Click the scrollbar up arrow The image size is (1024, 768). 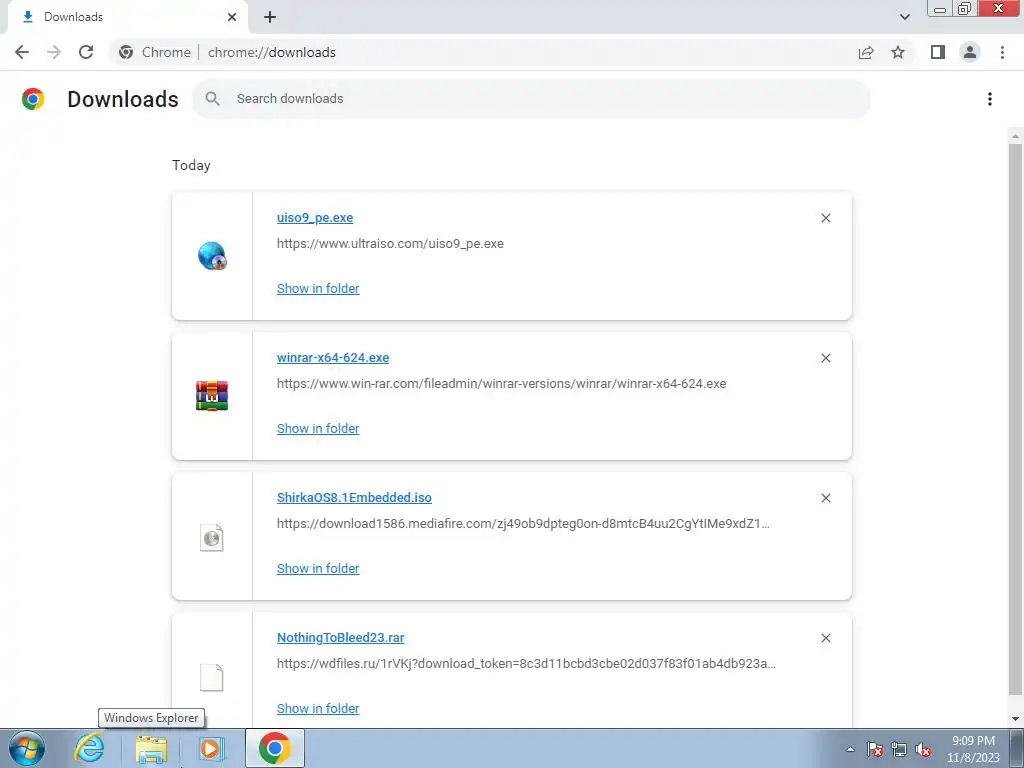click(1015, 136)
